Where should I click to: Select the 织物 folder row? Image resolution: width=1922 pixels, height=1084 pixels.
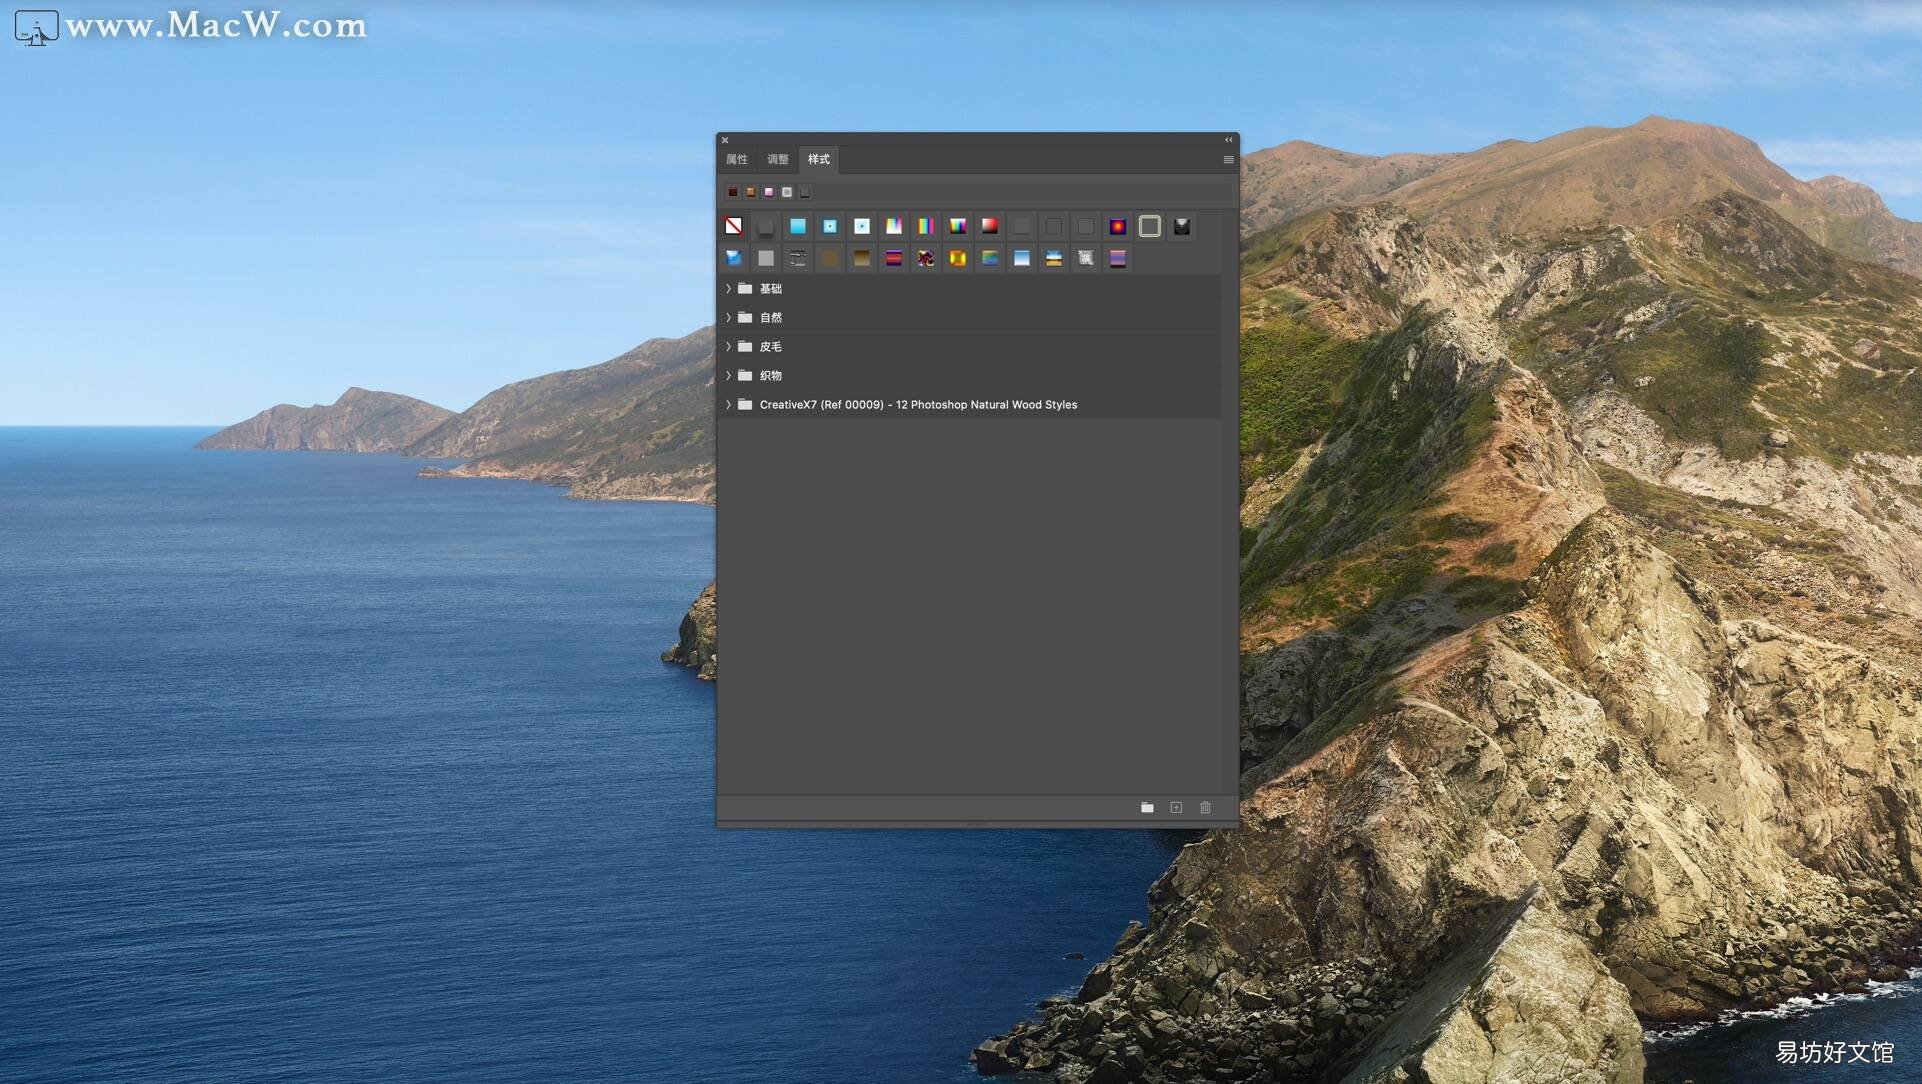pos(970,375)
